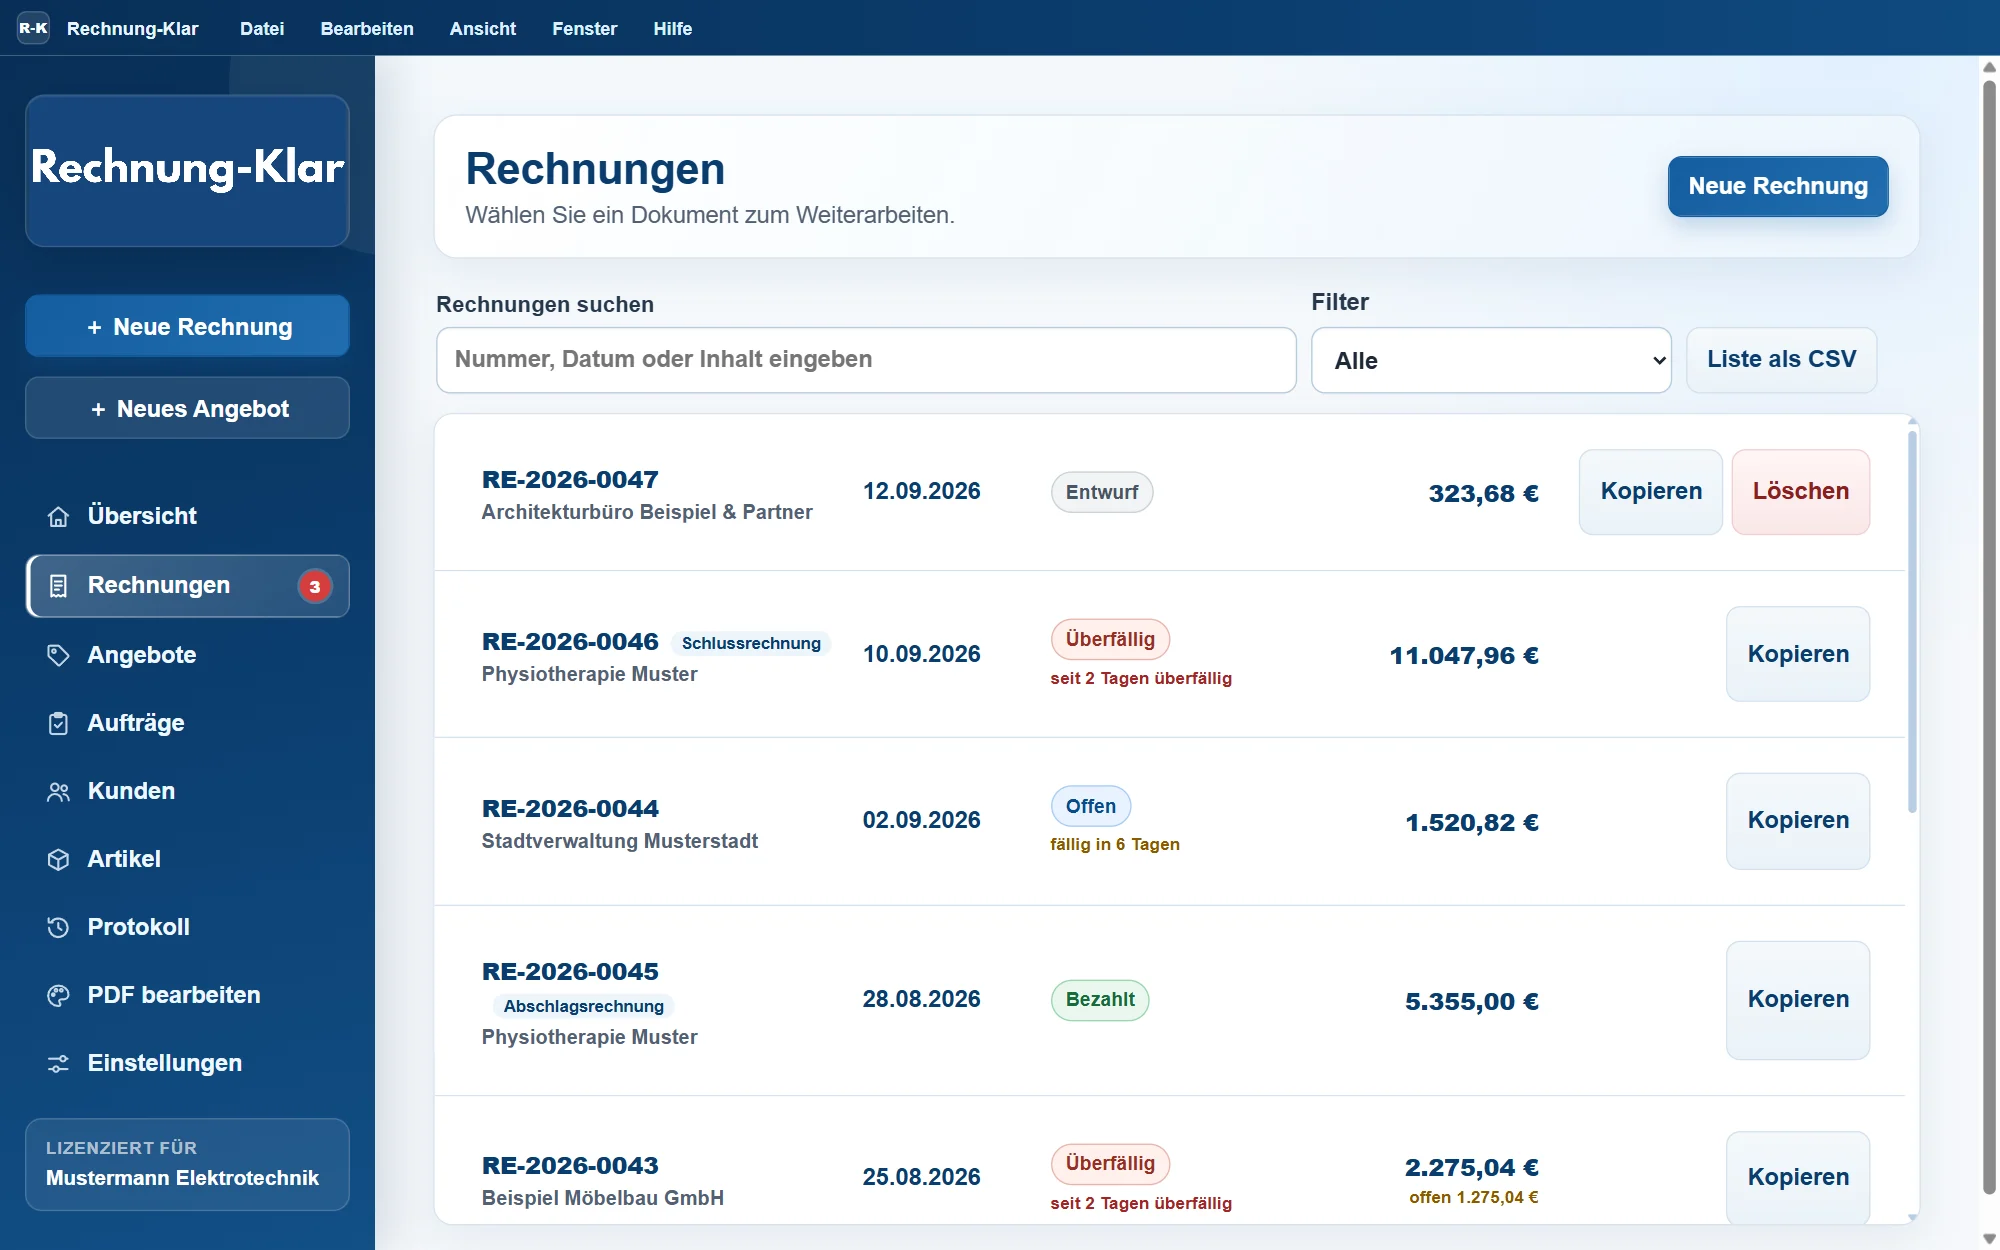Focus the Rechnungen suchen search field
2000x1250 pixels.
click(x=866, y=360)
